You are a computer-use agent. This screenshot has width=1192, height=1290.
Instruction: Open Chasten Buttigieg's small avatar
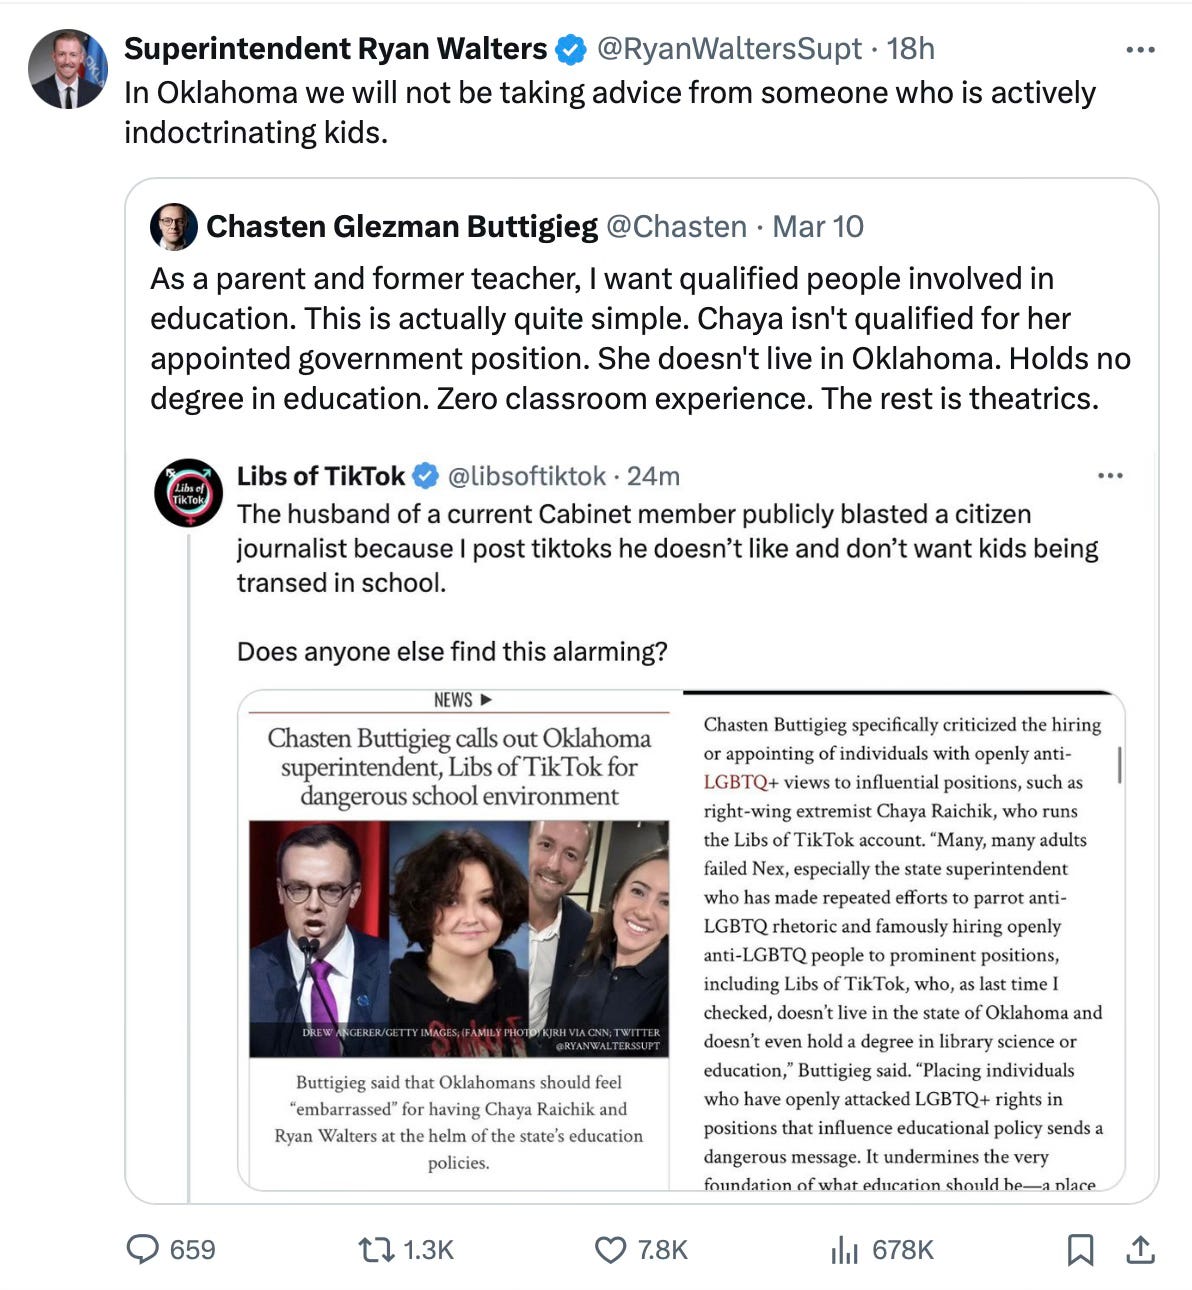(x=174, y=227)
